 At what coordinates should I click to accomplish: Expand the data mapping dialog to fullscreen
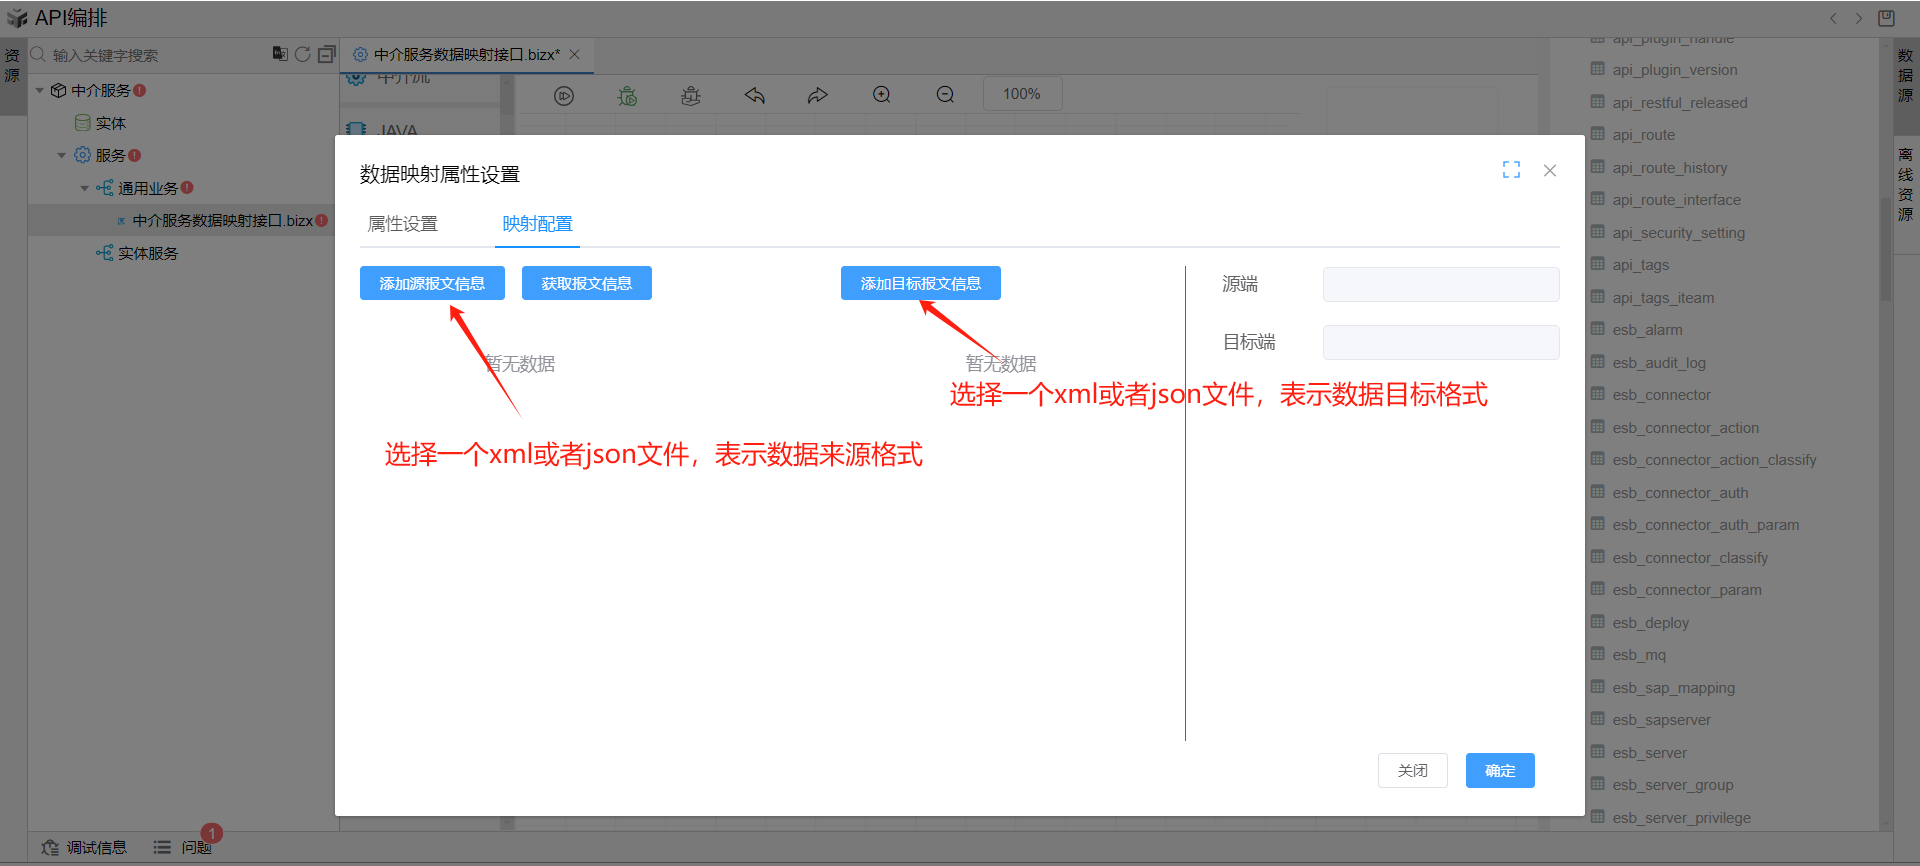pyautogui.click(x=1511, y=170)
